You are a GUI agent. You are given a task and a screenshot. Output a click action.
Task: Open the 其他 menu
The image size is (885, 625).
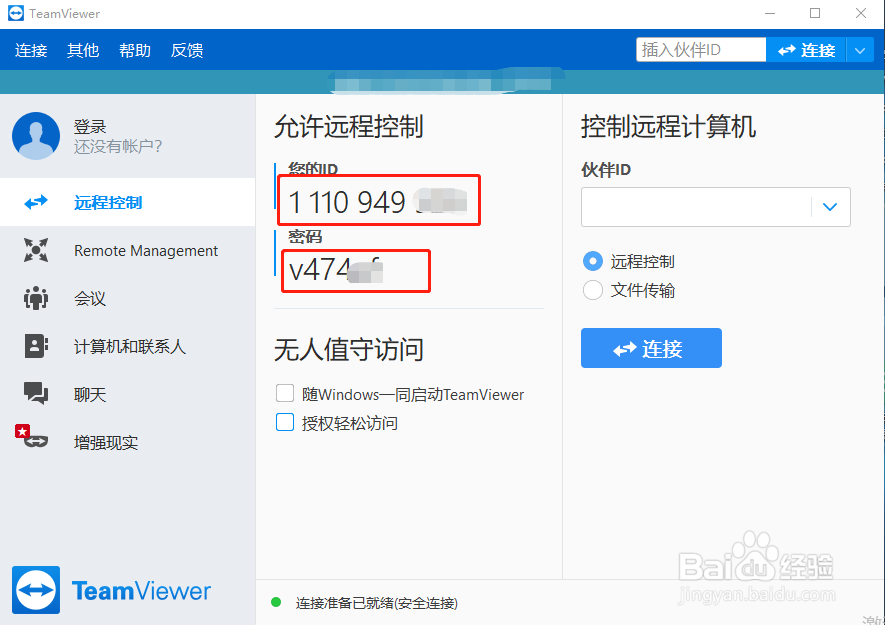(83, 50)
